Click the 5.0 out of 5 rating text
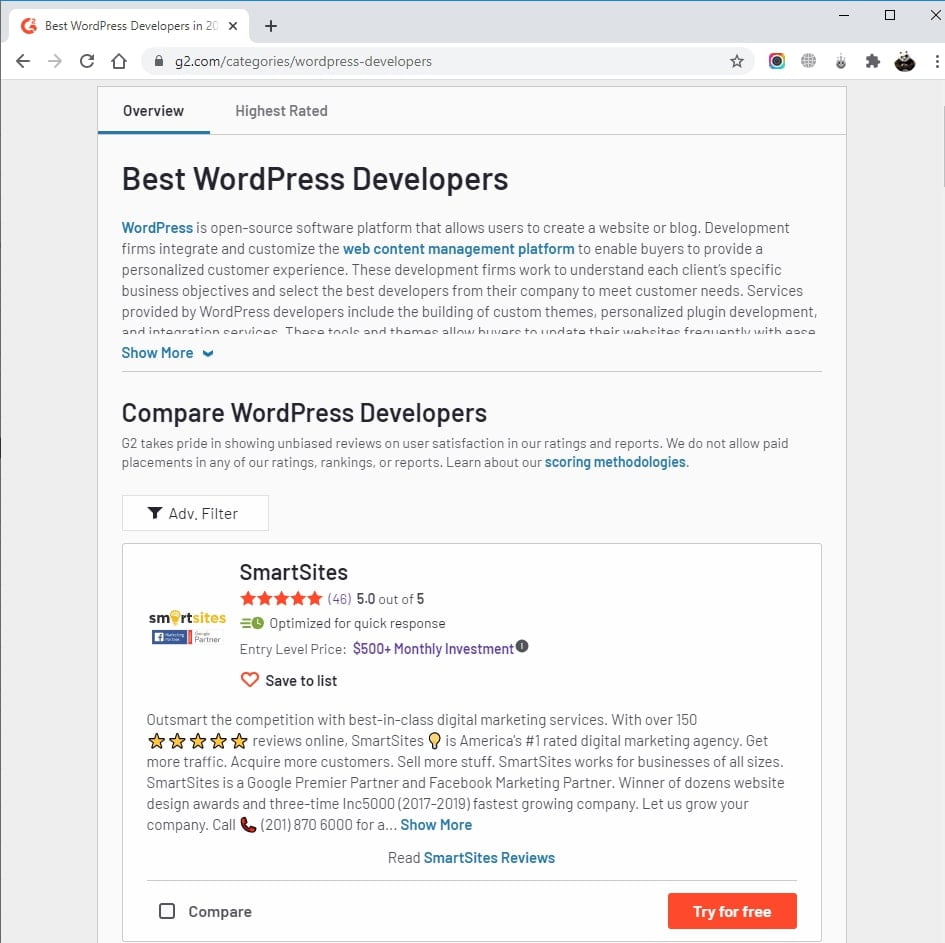 (x=391, y=598)
